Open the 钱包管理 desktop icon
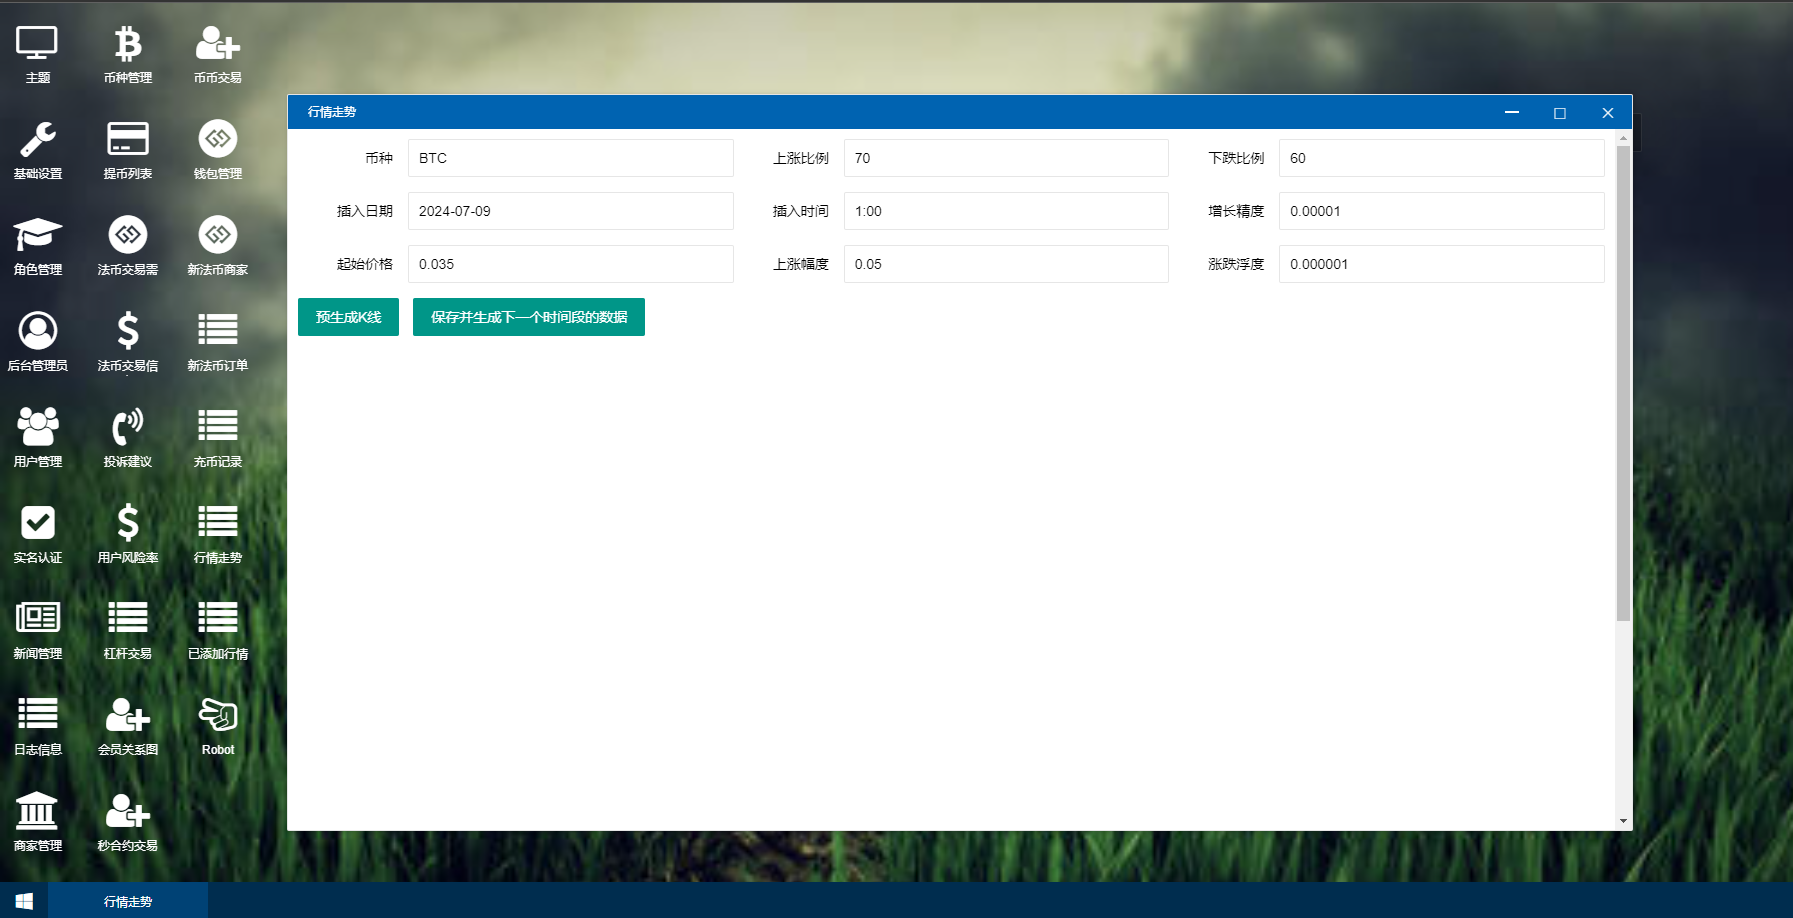The width and height of the screenshot is (1793, 918). tap(217, 141)
